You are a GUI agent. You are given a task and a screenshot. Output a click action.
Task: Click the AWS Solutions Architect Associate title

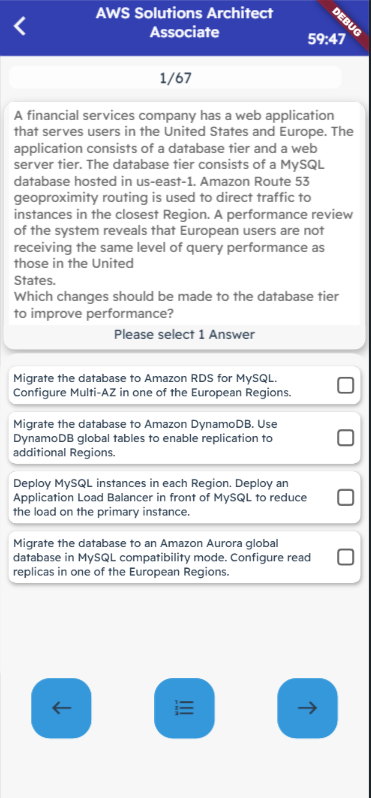click(x=184, y=23)
